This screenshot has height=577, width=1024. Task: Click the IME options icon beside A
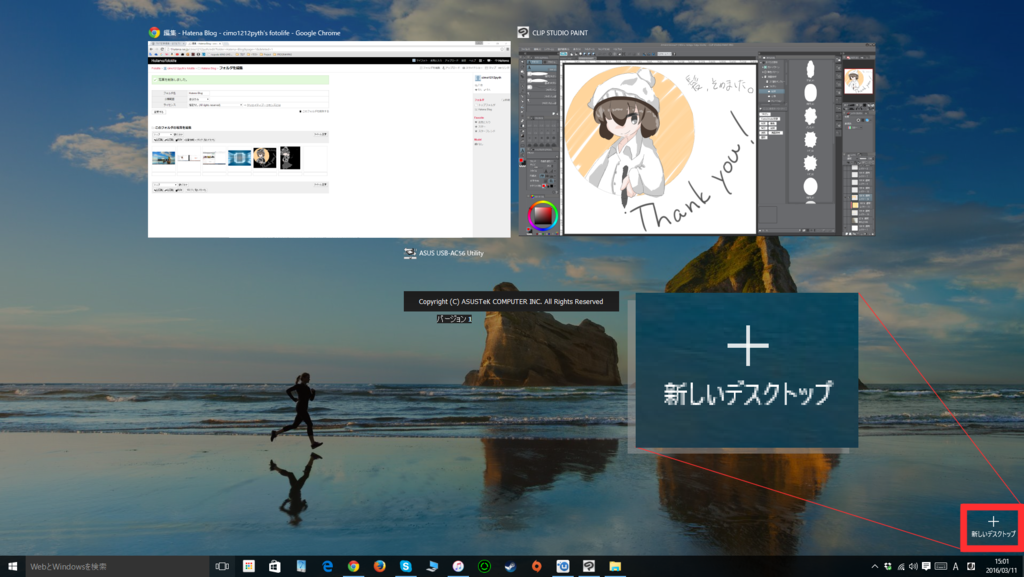point(971,566)
